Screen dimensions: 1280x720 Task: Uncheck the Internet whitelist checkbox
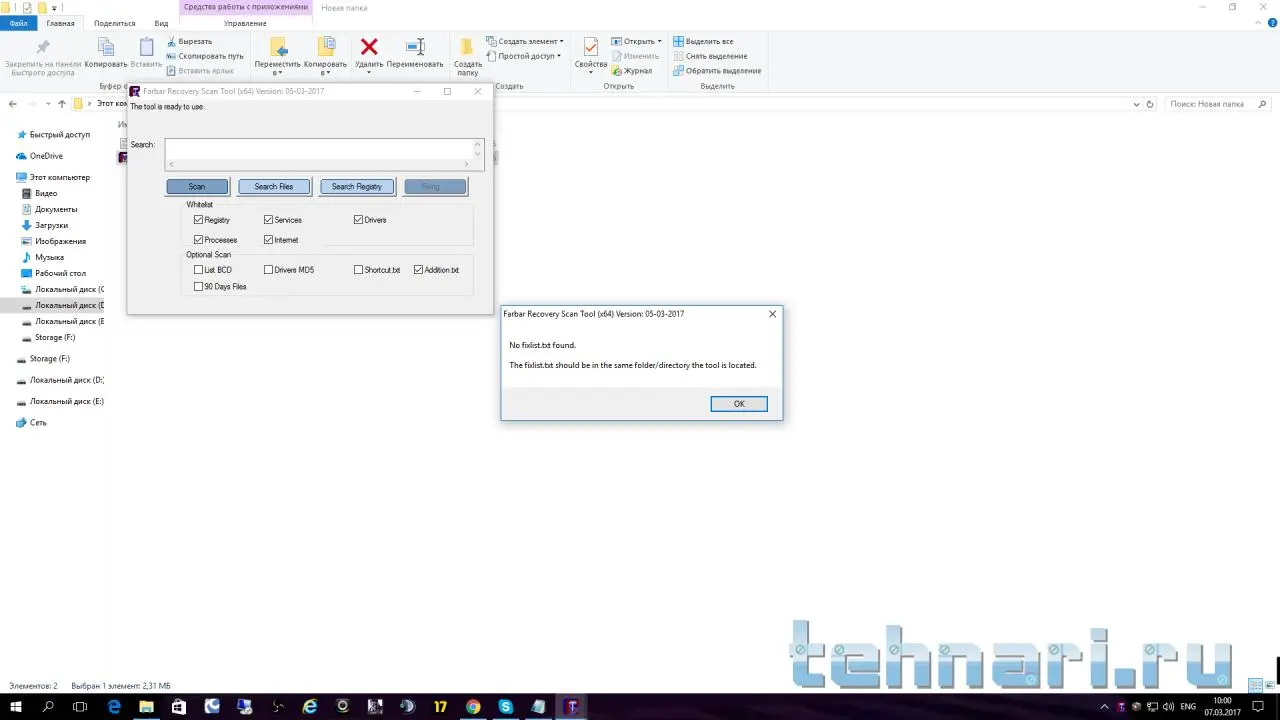tap(268, 240)
